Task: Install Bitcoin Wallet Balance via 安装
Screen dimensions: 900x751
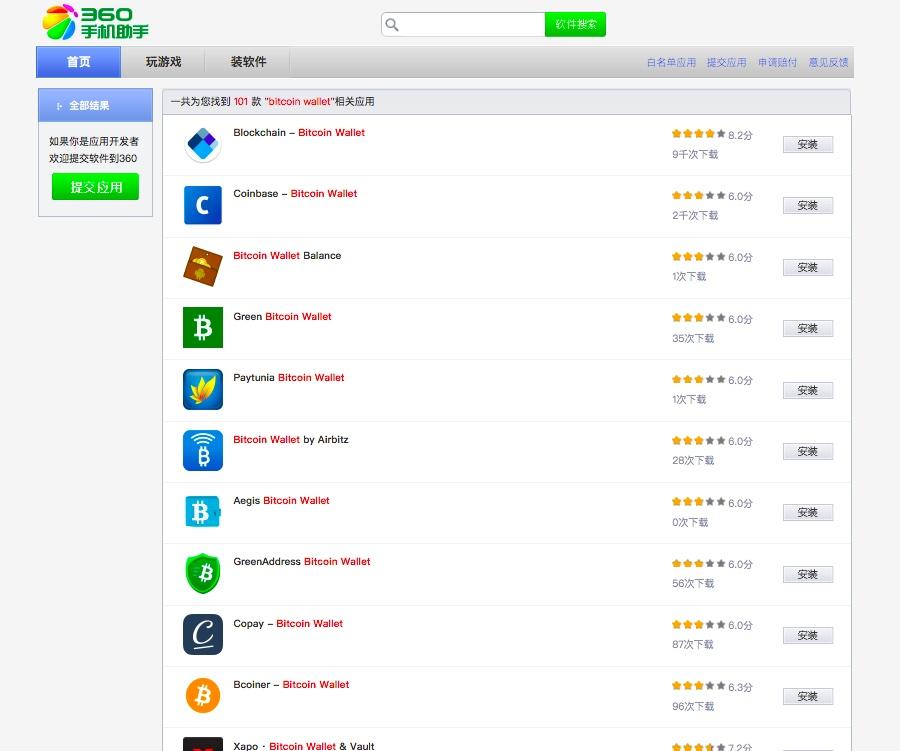Action: coord(808,267)
